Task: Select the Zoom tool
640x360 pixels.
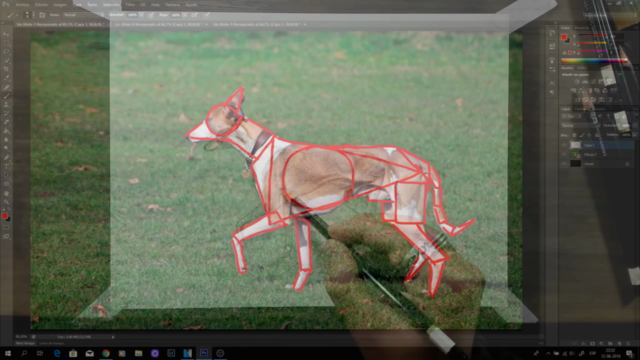Action: coord(6,202)
